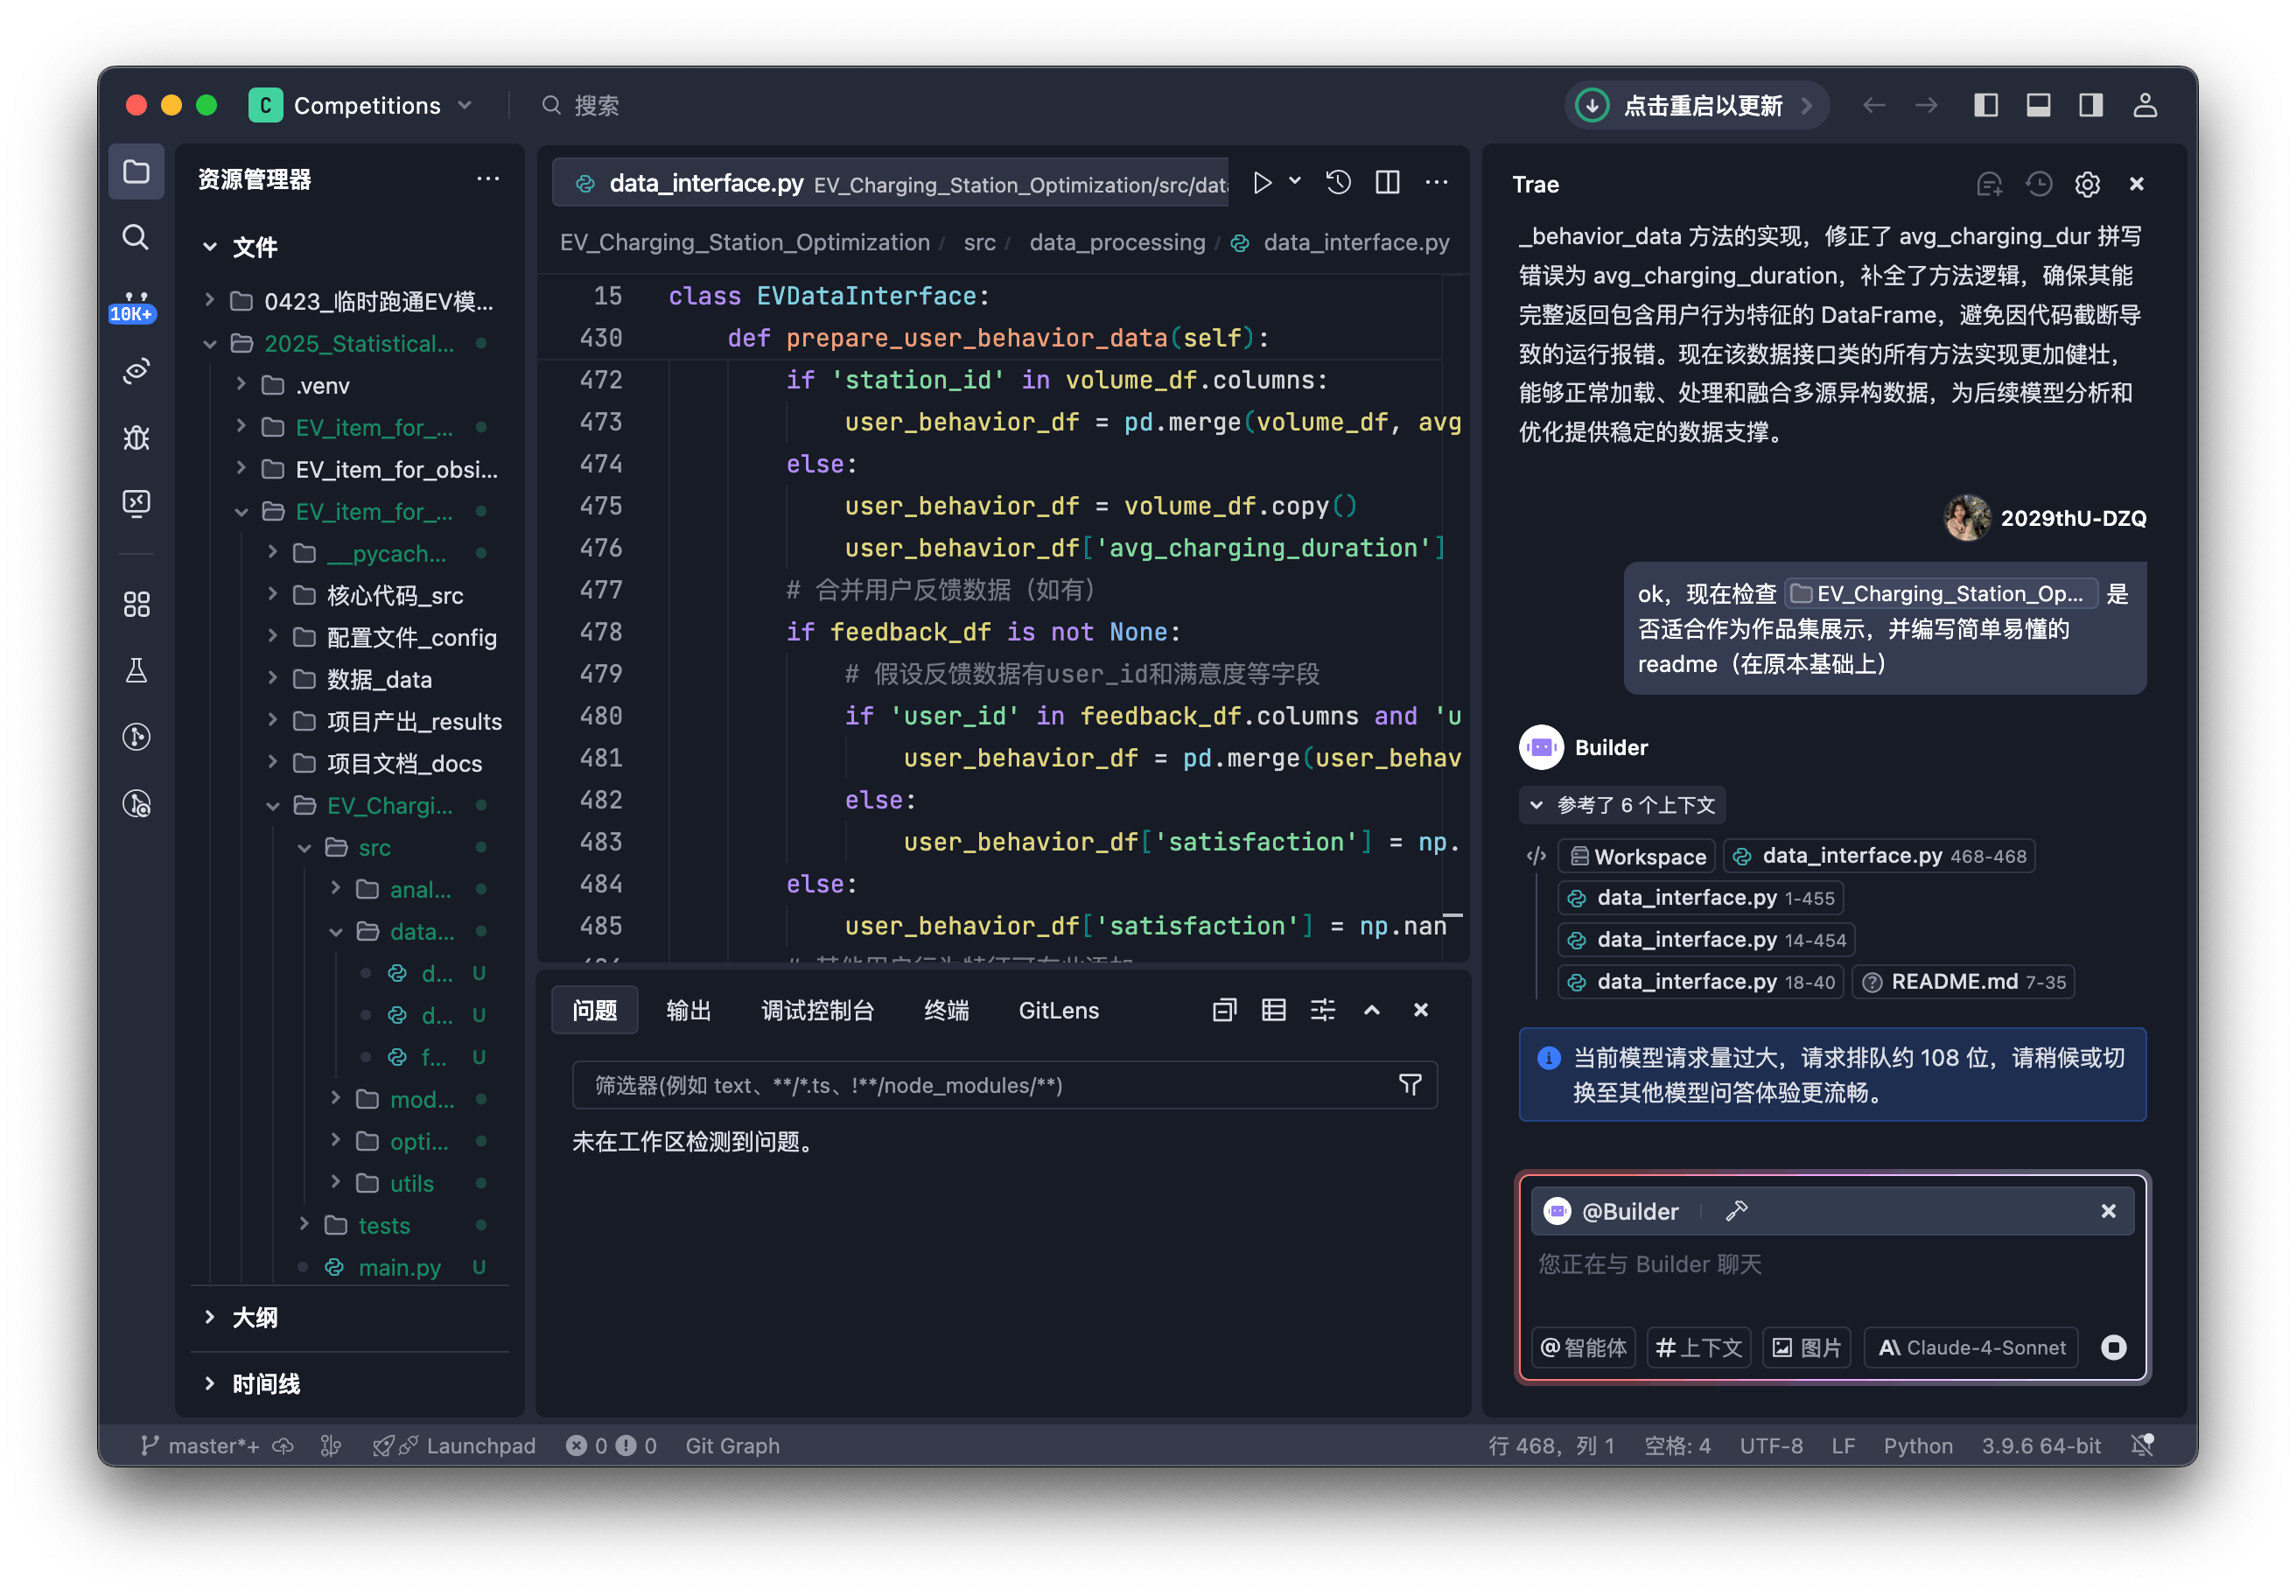Open the Search view in the activity bar
This screenshot has width=2296, height=1596.
(136, 237)
